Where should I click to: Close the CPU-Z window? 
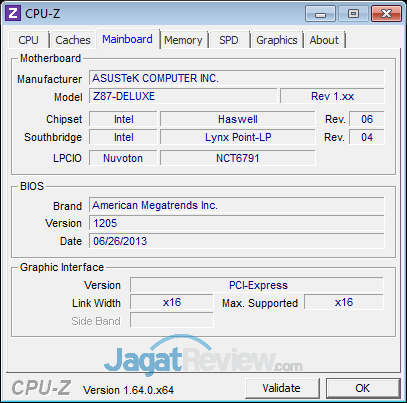coord(386,14)
